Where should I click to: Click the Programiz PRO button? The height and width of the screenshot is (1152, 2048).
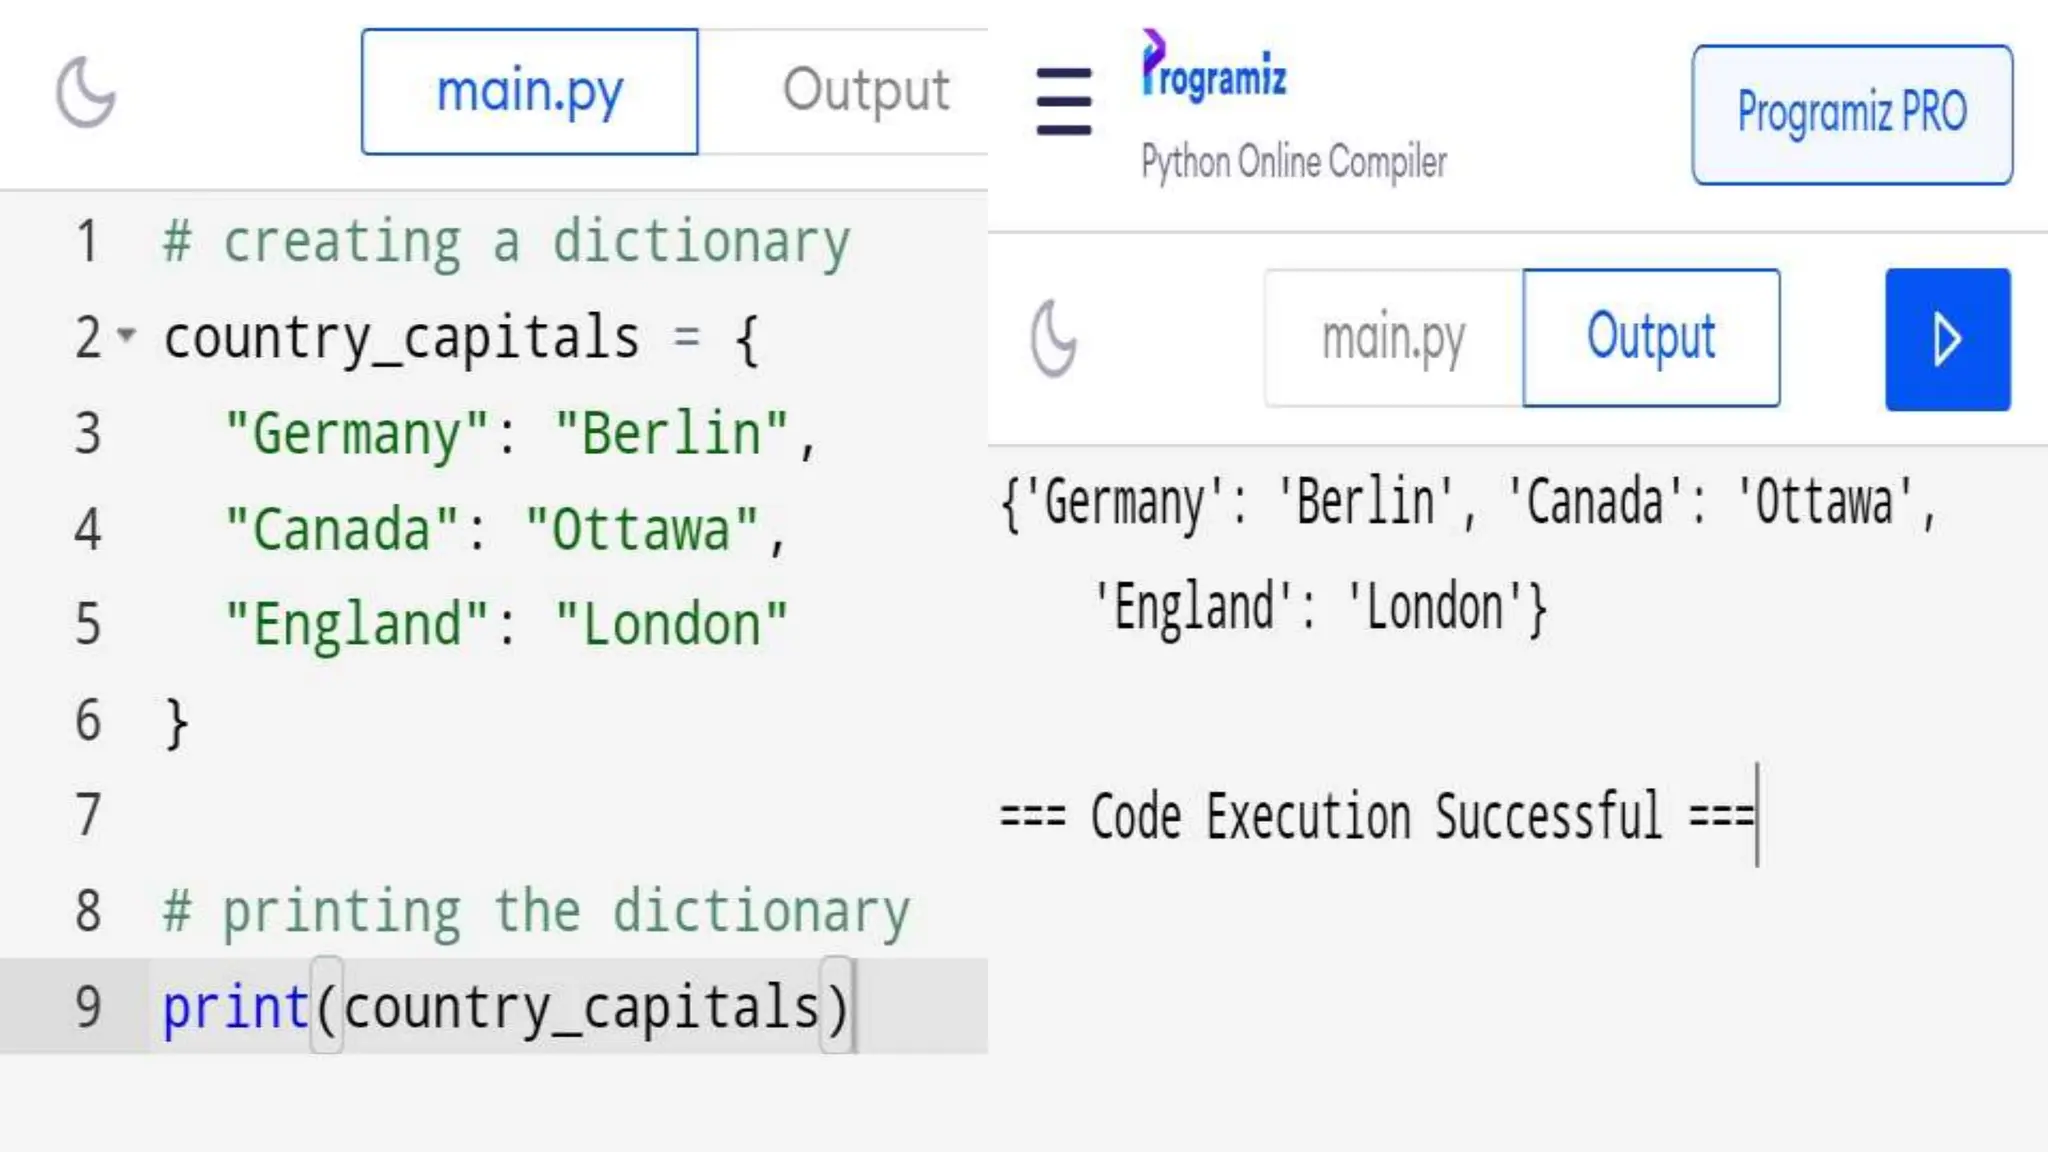1851,114
